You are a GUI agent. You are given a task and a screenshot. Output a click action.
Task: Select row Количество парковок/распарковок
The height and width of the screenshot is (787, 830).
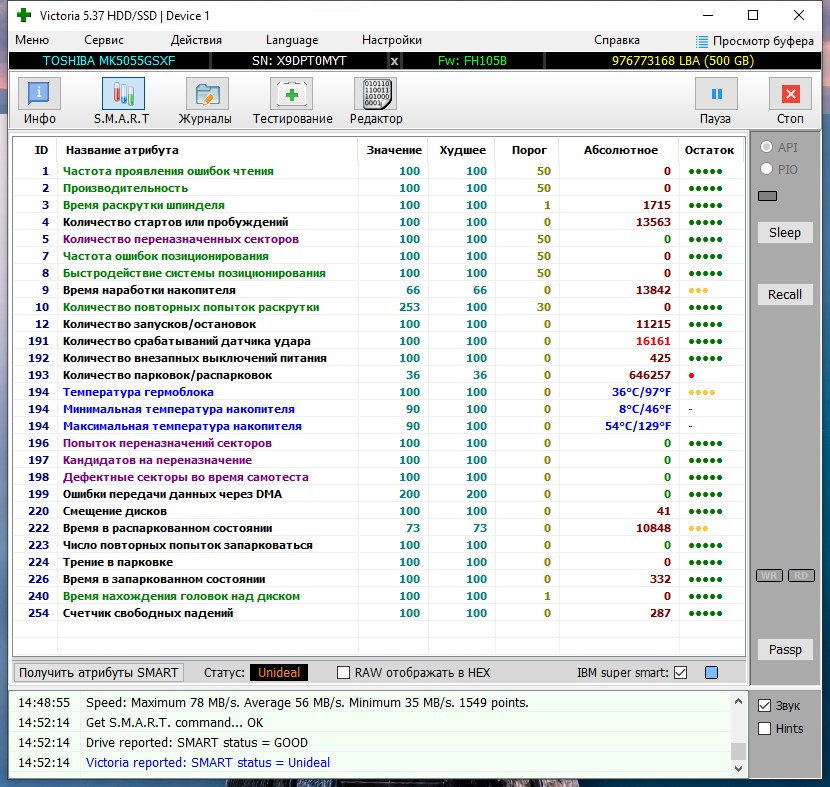pos(378,375)
